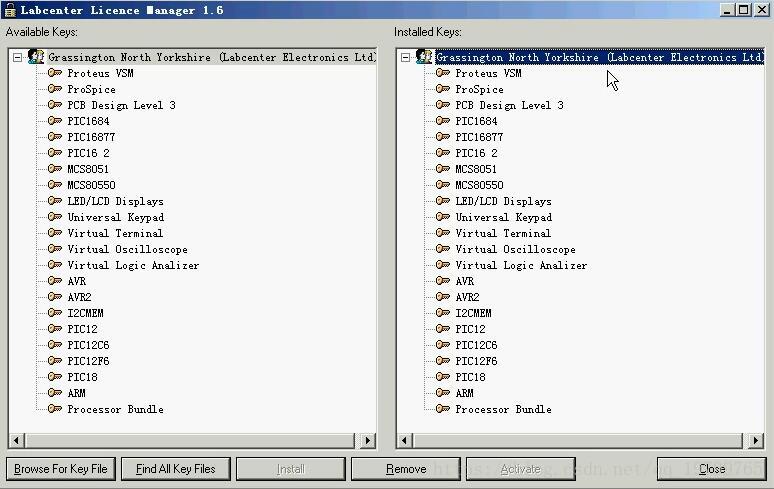Click the padlock icon in the title bar

(10, 10)
